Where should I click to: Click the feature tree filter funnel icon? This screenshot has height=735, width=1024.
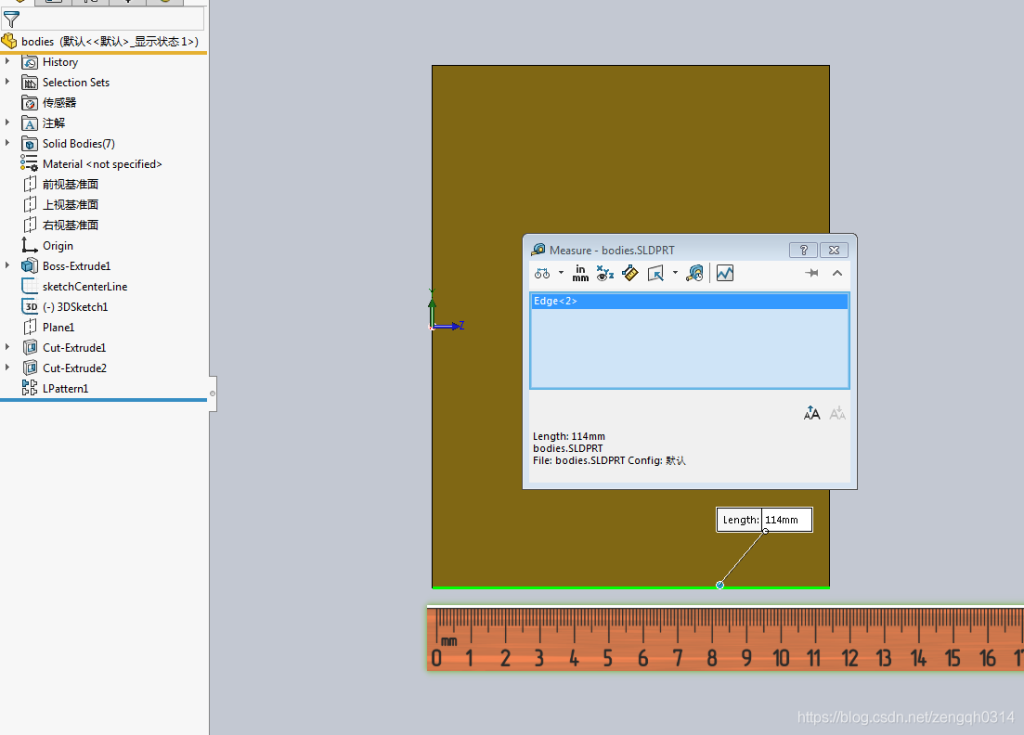tap(12, 20)
